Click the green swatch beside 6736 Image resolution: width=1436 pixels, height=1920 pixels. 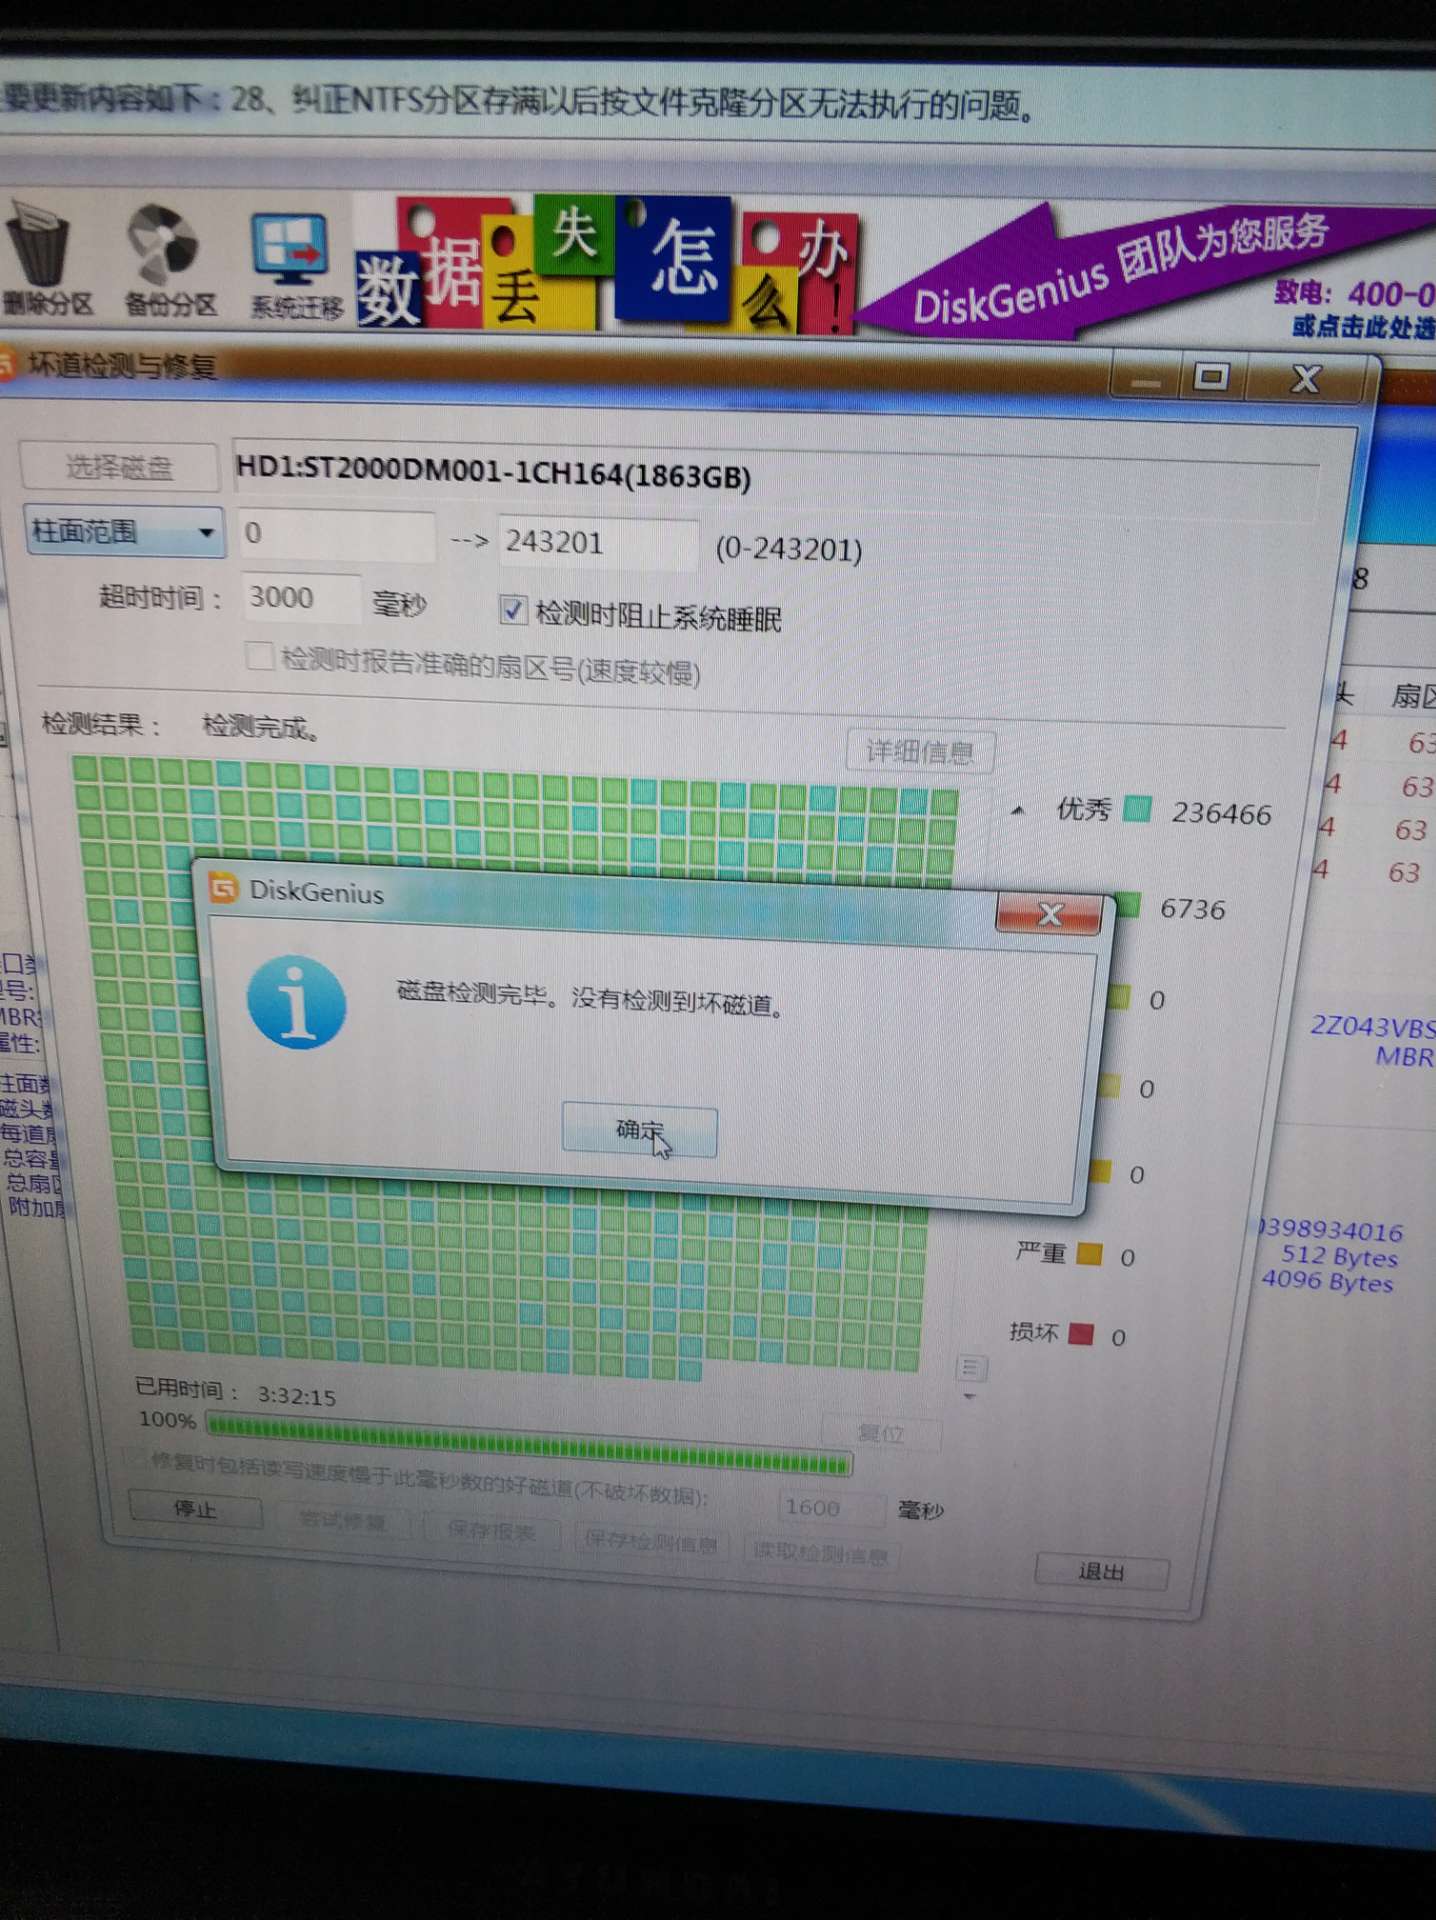pos(1127,906)
